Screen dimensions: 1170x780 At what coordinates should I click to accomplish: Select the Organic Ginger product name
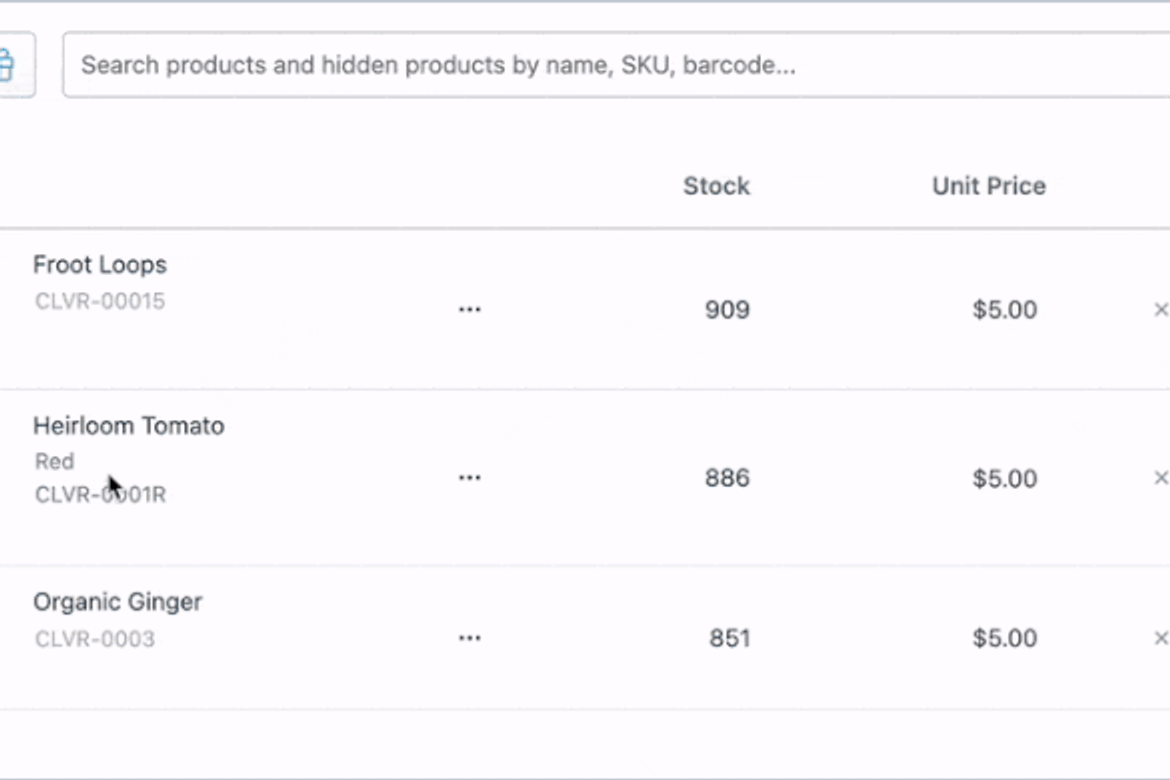click(x=117, y=601)
